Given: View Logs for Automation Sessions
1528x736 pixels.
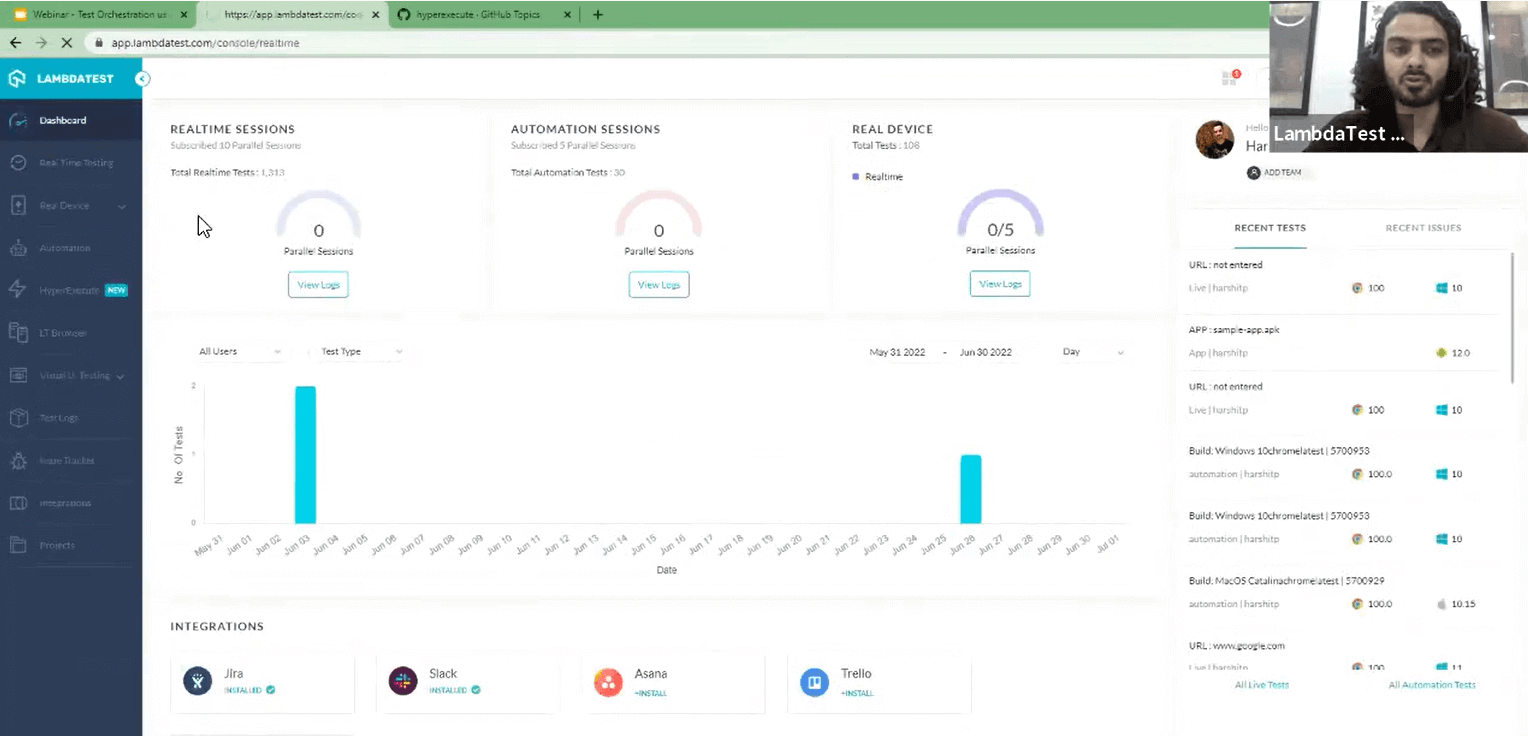Looking at the screenshot, I should pyautogui.click(x=658, y=284).
